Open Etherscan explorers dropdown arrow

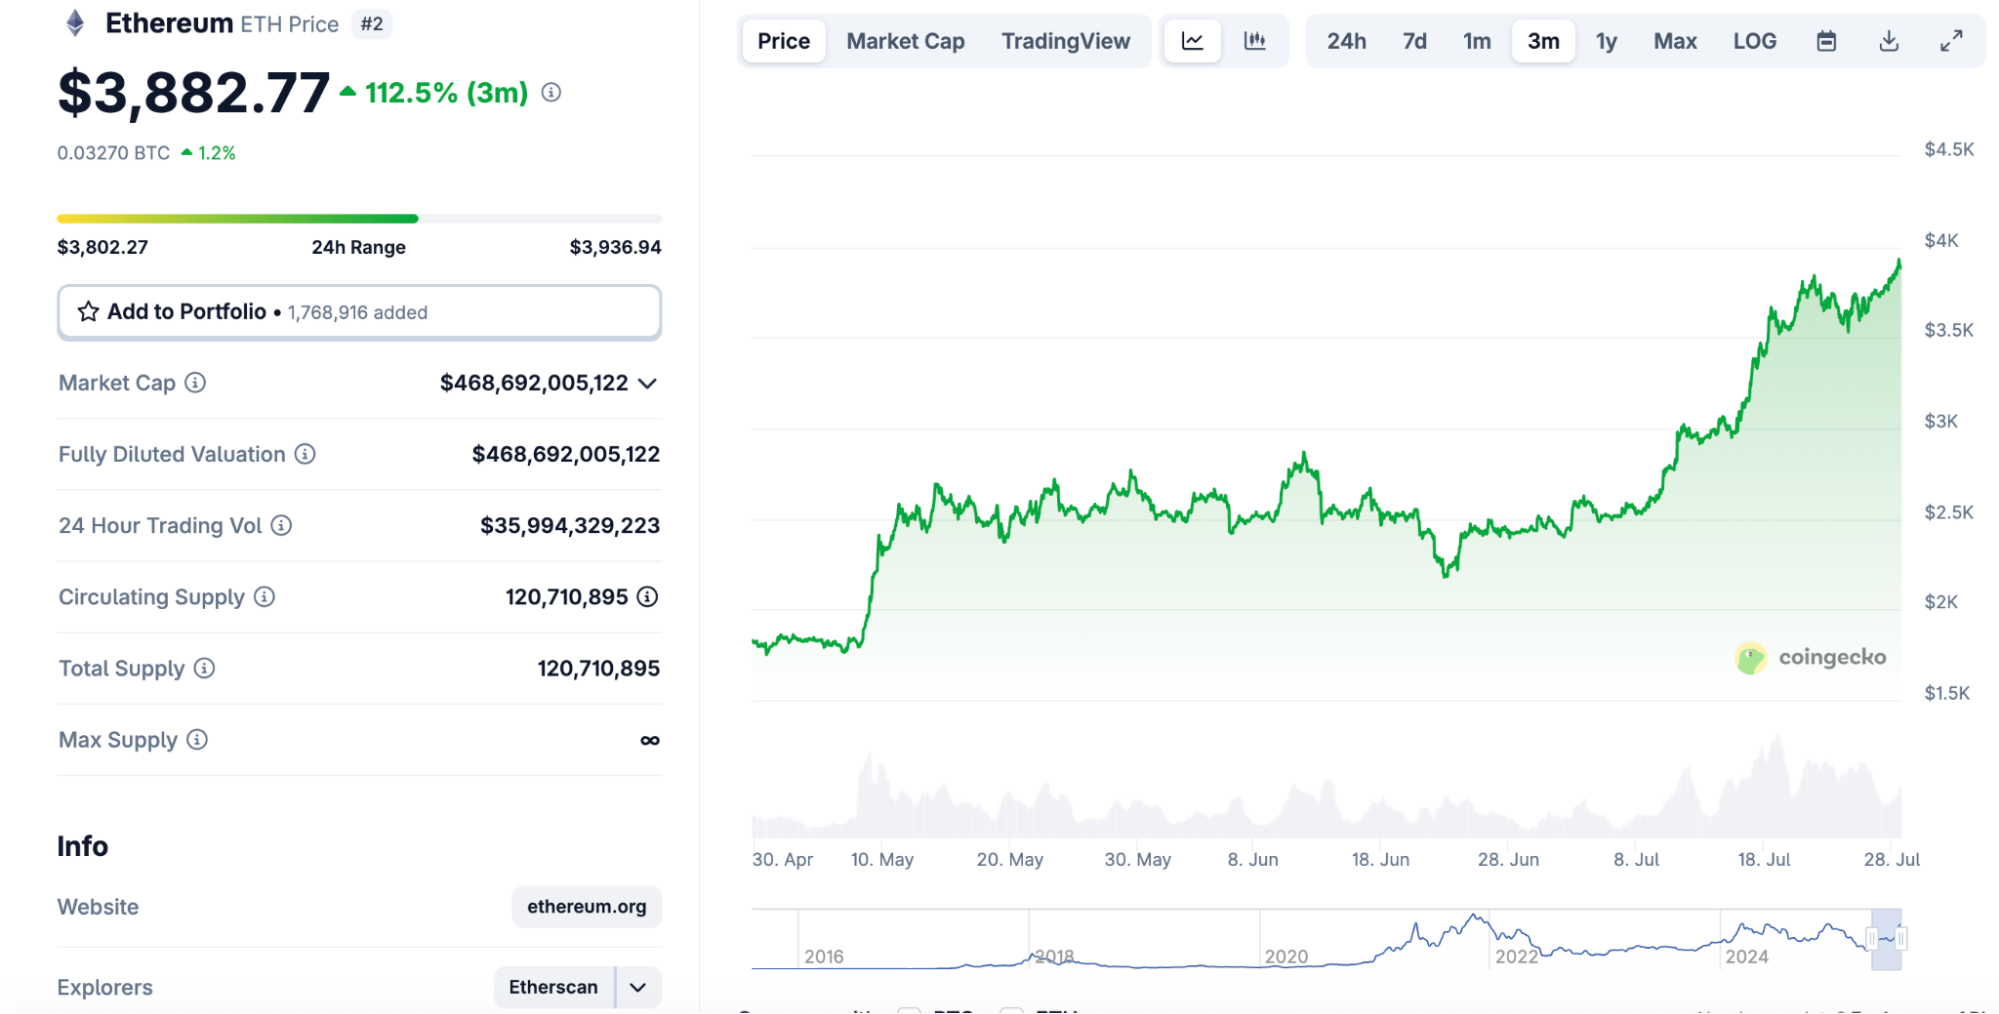tap(638, 988)
